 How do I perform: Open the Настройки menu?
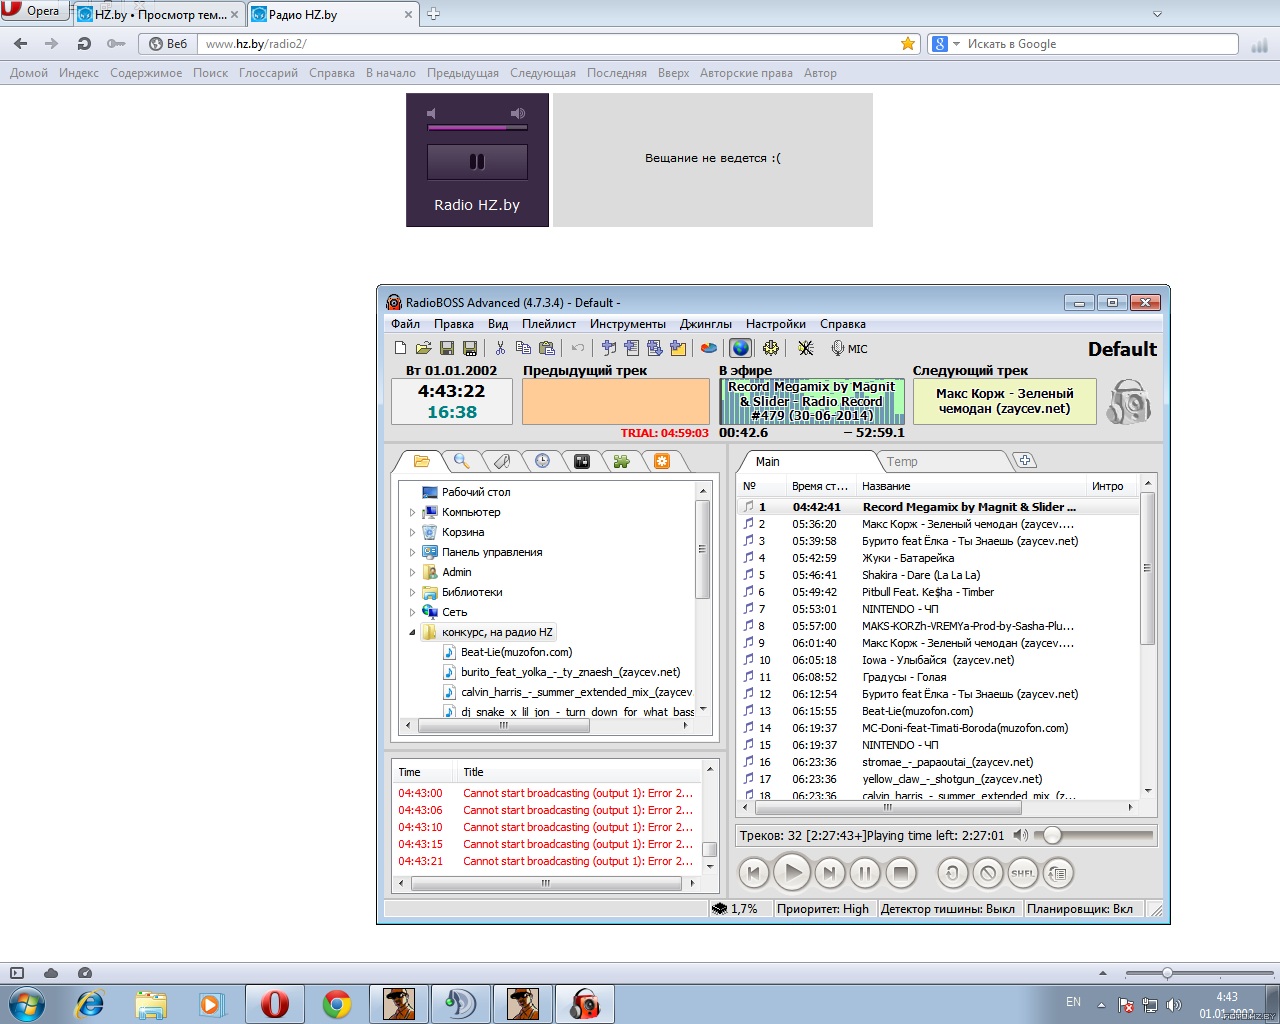click(x=776, y=324)
